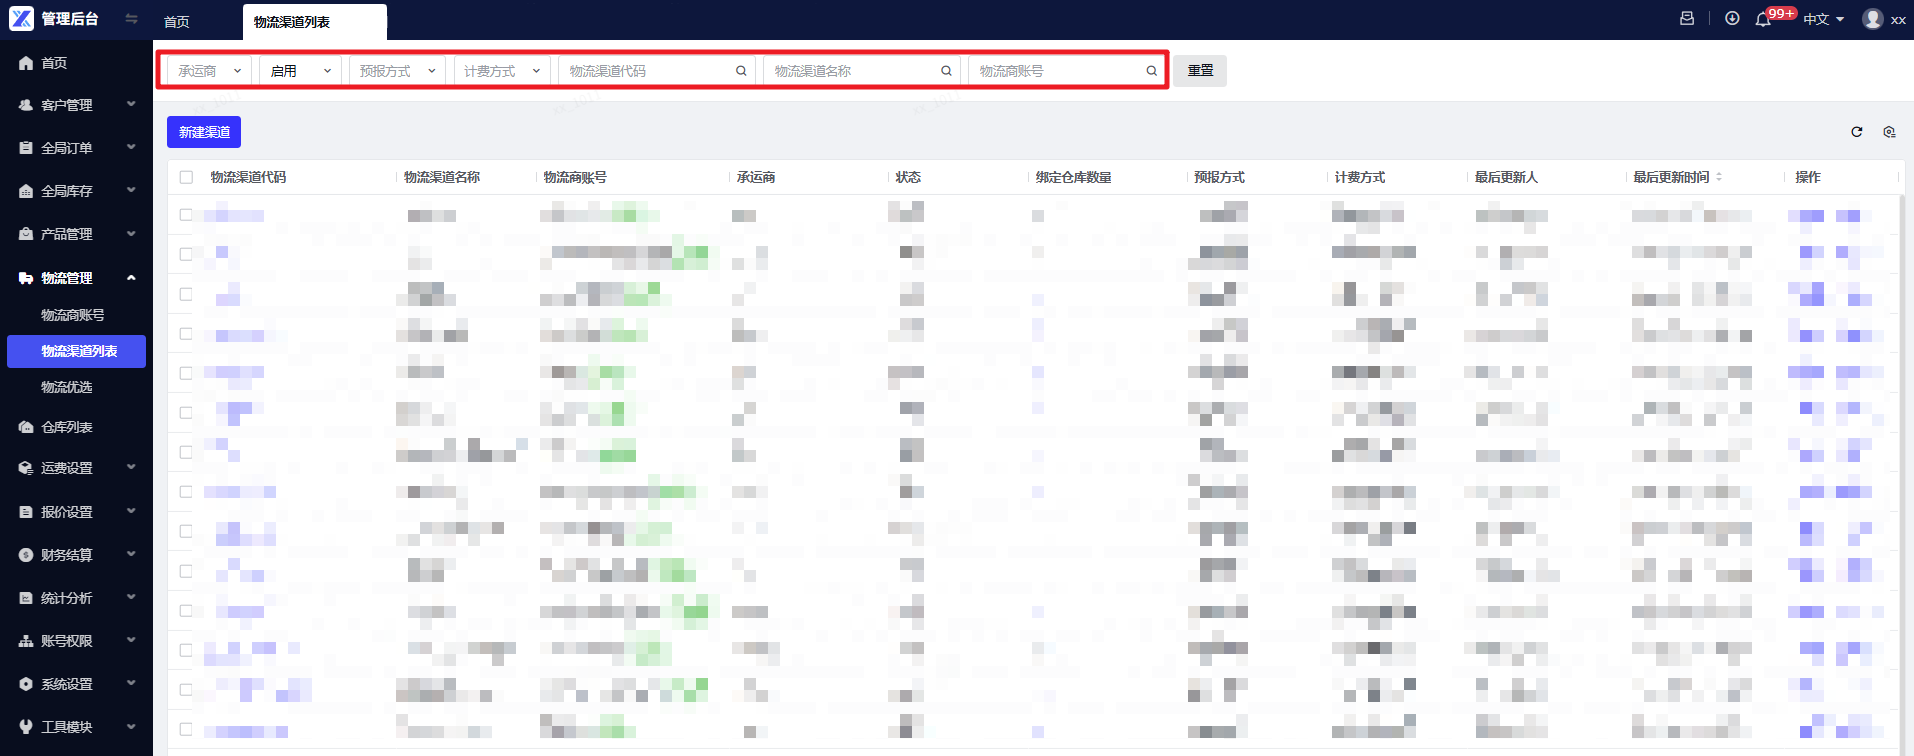Click the 账号权限 icon in sidebar
Viewport: 1914px width, 756px height.
point(26,641)
